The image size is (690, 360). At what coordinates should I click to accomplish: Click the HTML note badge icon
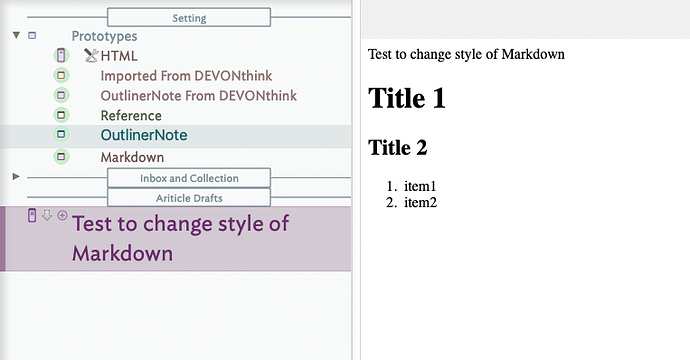pos(61,55)
